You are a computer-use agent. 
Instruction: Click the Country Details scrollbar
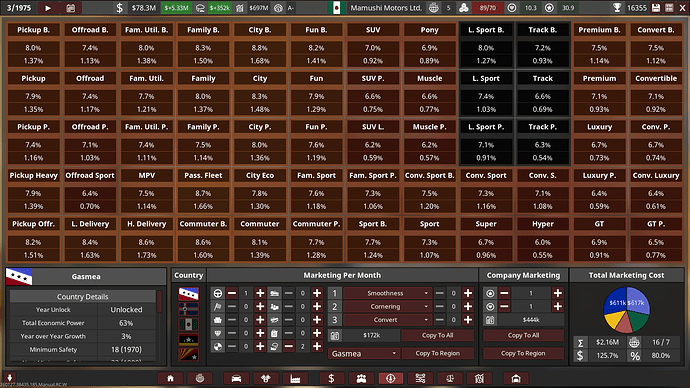coord(159,301)
